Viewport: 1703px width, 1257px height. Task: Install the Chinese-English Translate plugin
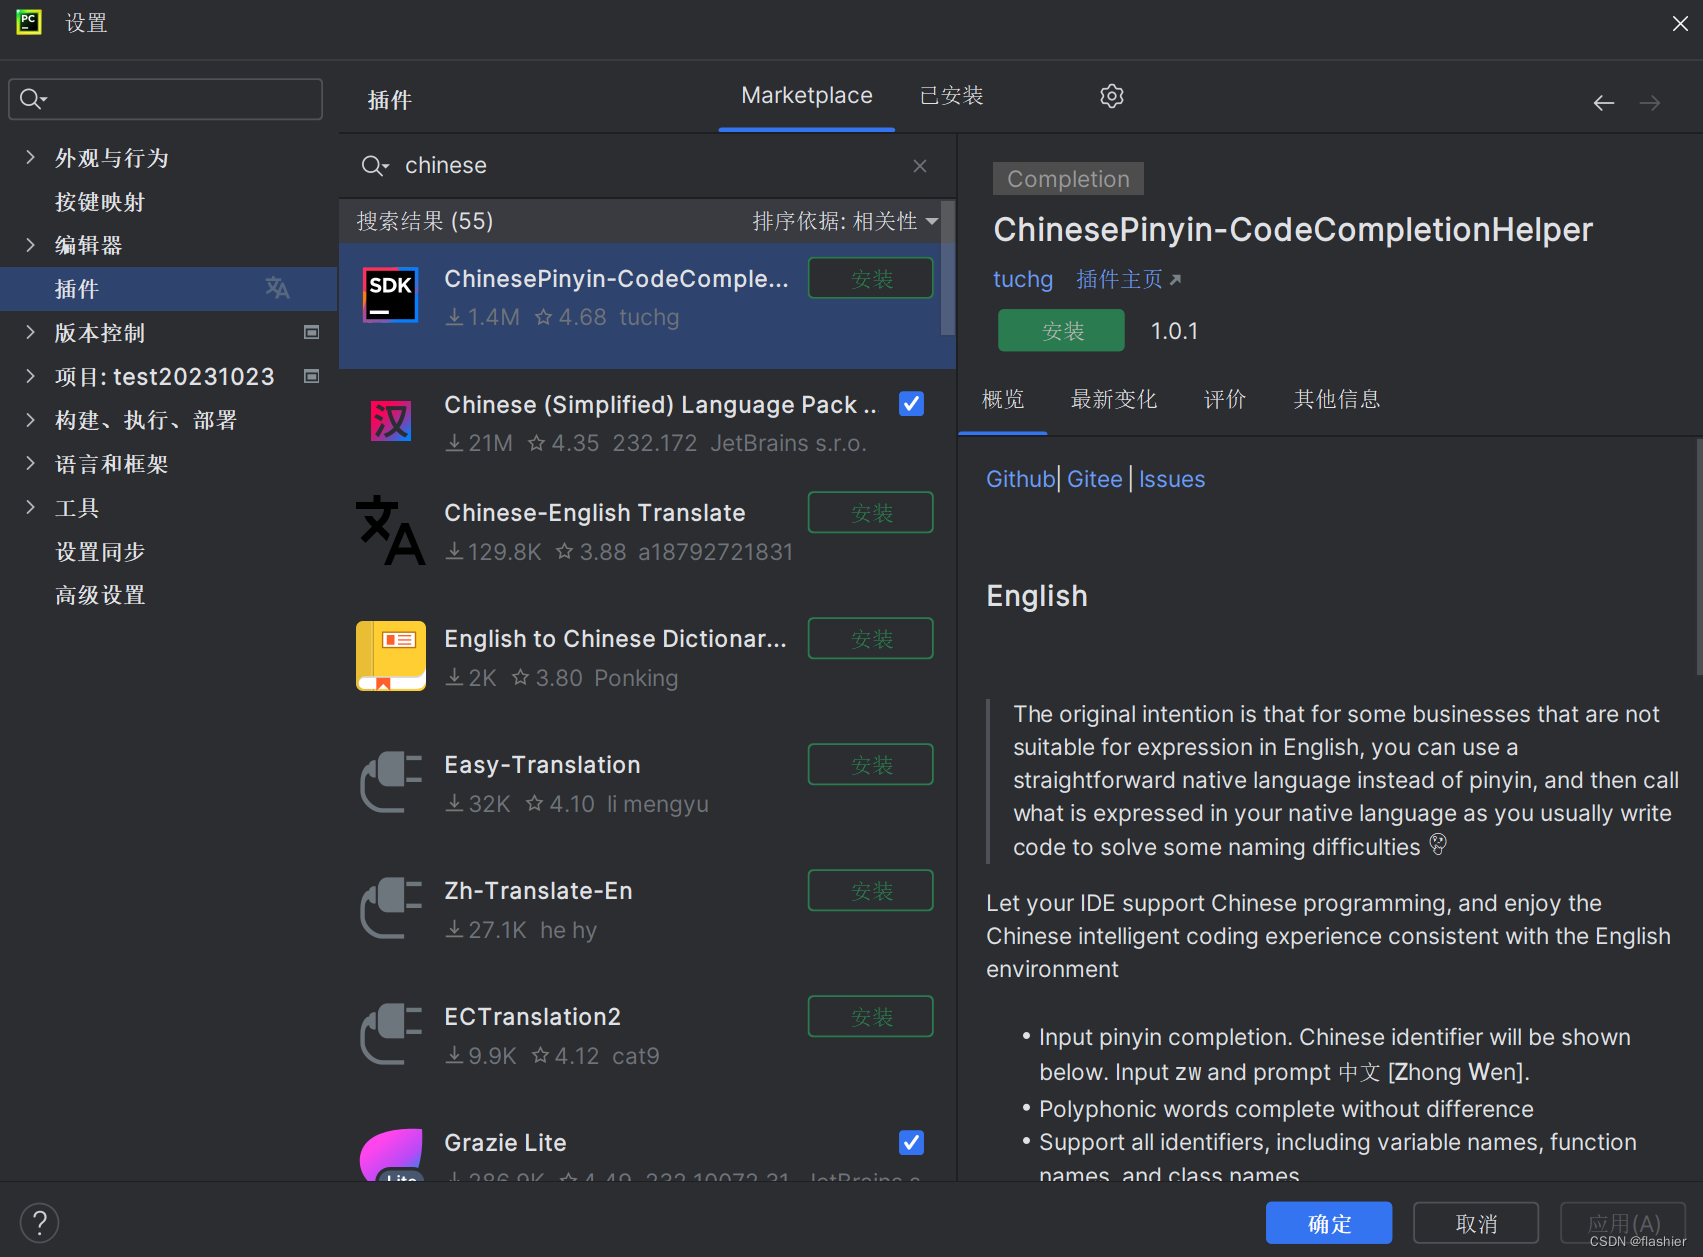[x=871, y=513]
